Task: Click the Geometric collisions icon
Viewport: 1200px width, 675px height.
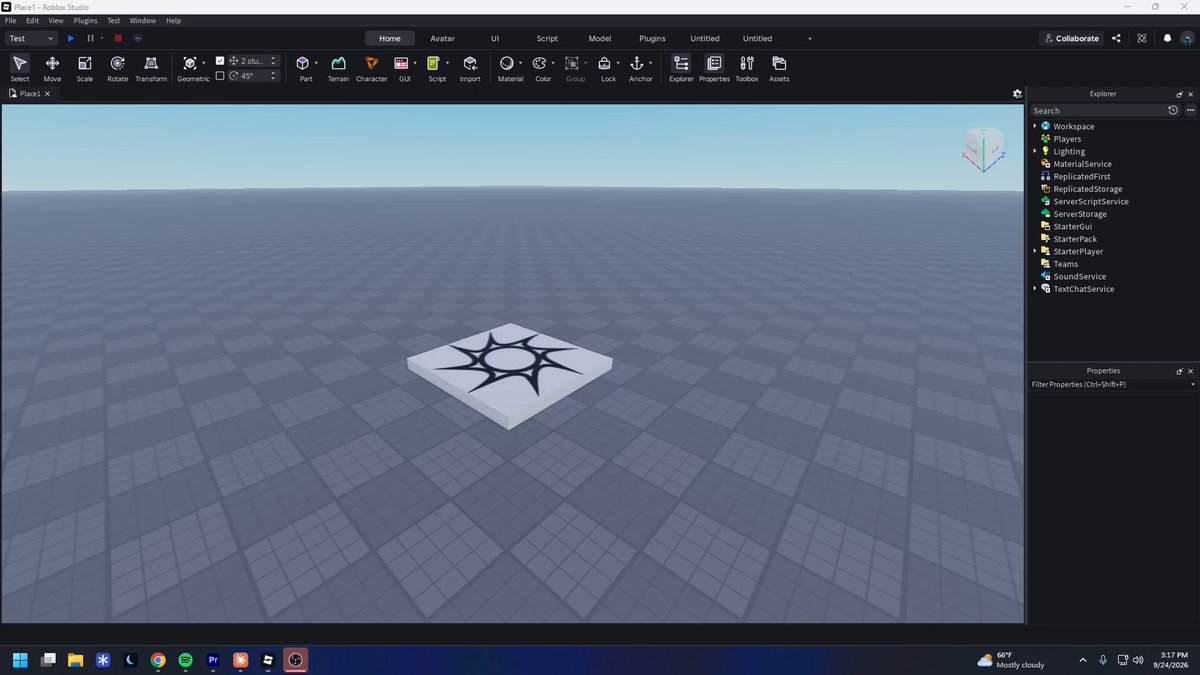Action: [190, 63]
